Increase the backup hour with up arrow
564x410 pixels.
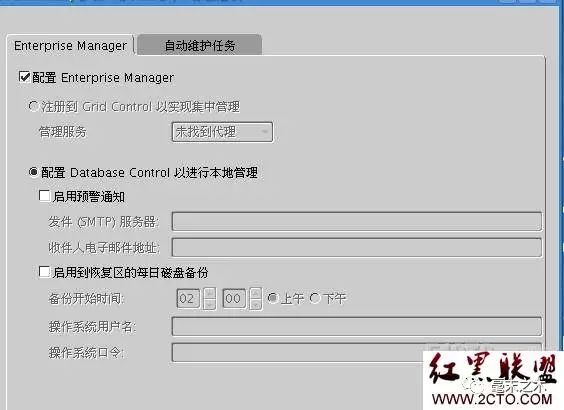coord(210,293)
